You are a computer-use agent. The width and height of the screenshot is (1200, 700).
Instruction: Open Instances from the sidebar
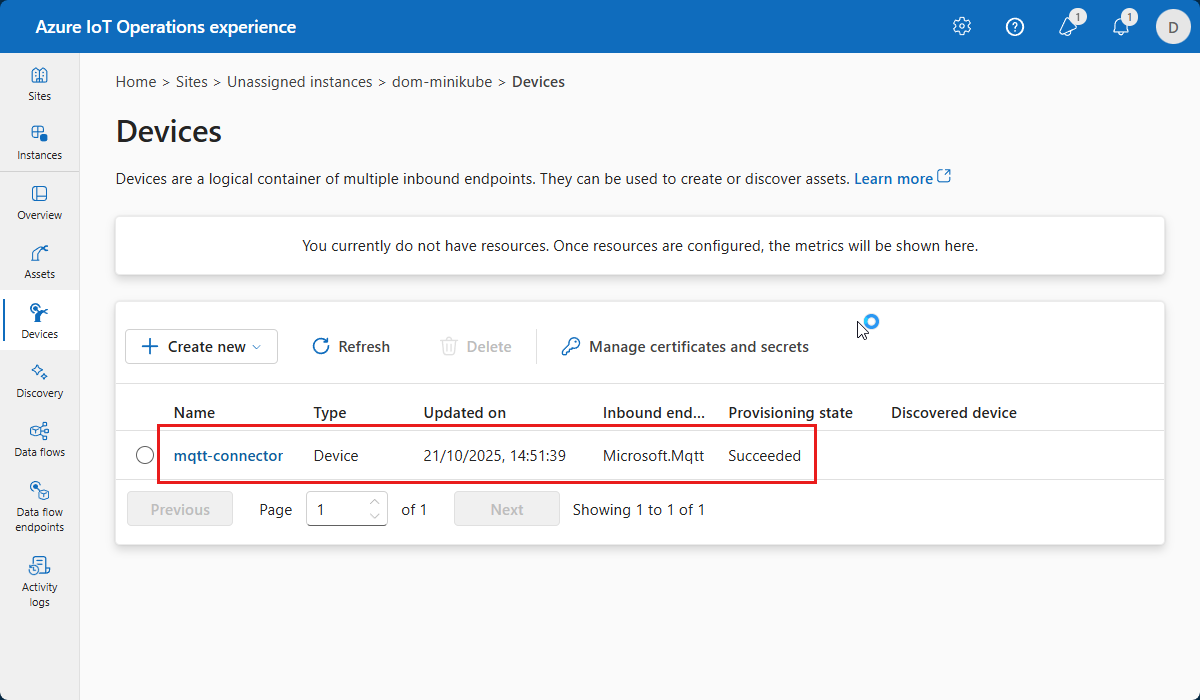pos(39,143)
